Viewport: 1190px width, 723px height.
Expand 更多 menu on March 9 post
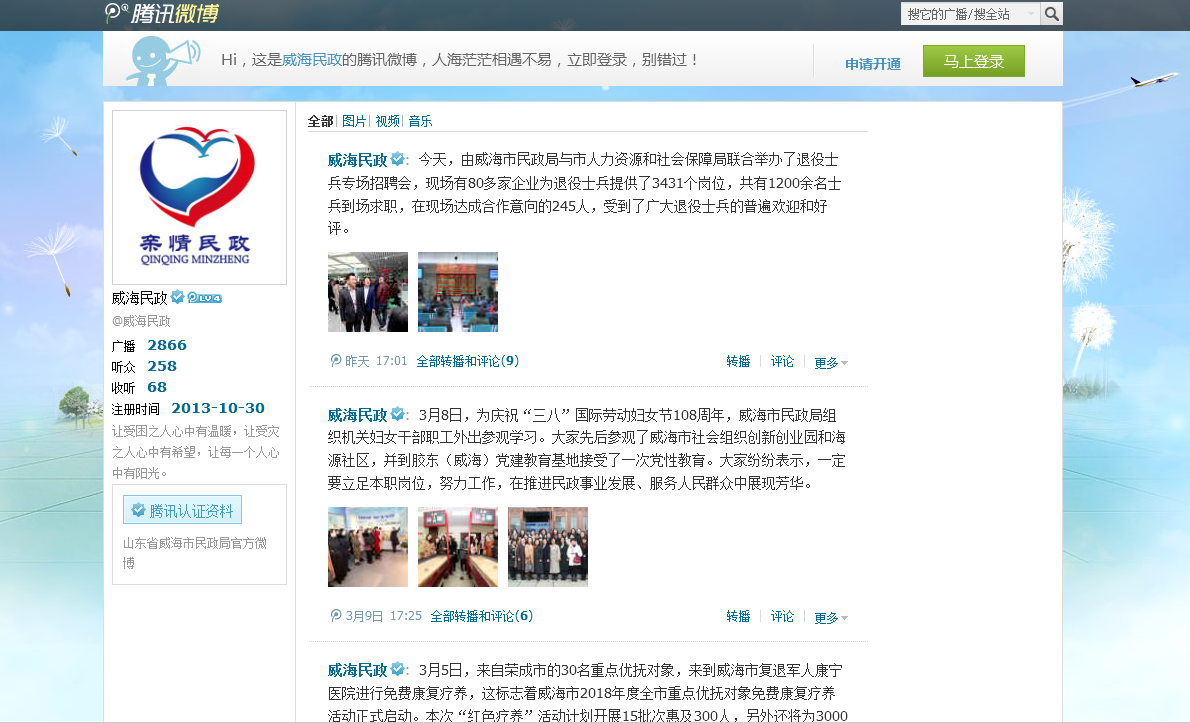(x=831, y=618)
